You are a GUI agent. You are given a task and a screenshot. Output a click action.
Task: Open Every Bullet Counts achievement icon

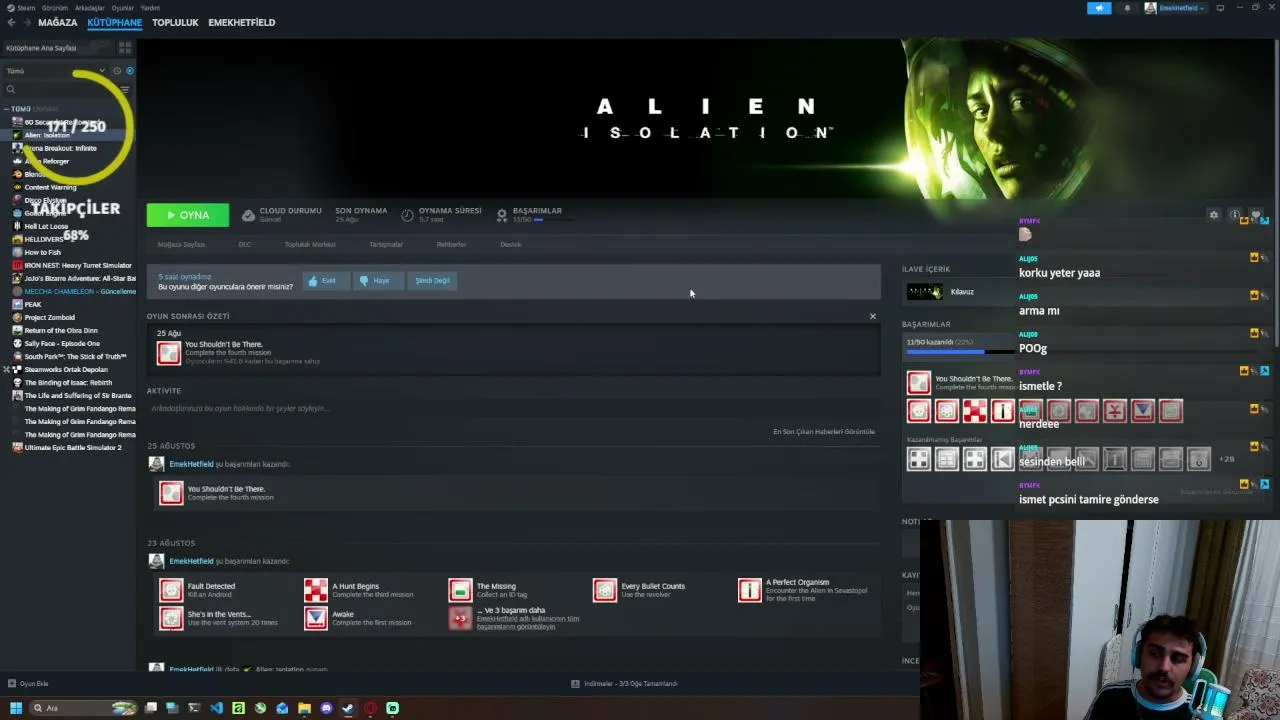605,590
